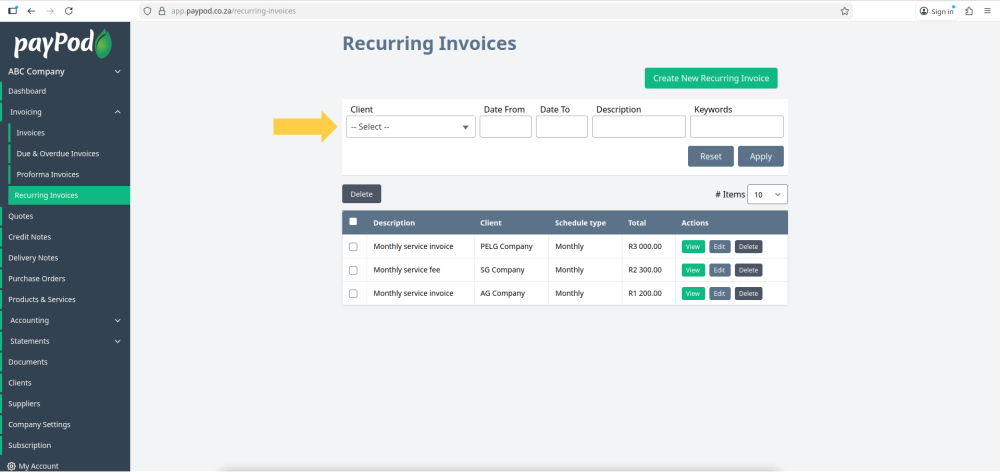
Task: Edit the AG Company recurring invoice
Action: 720,293
